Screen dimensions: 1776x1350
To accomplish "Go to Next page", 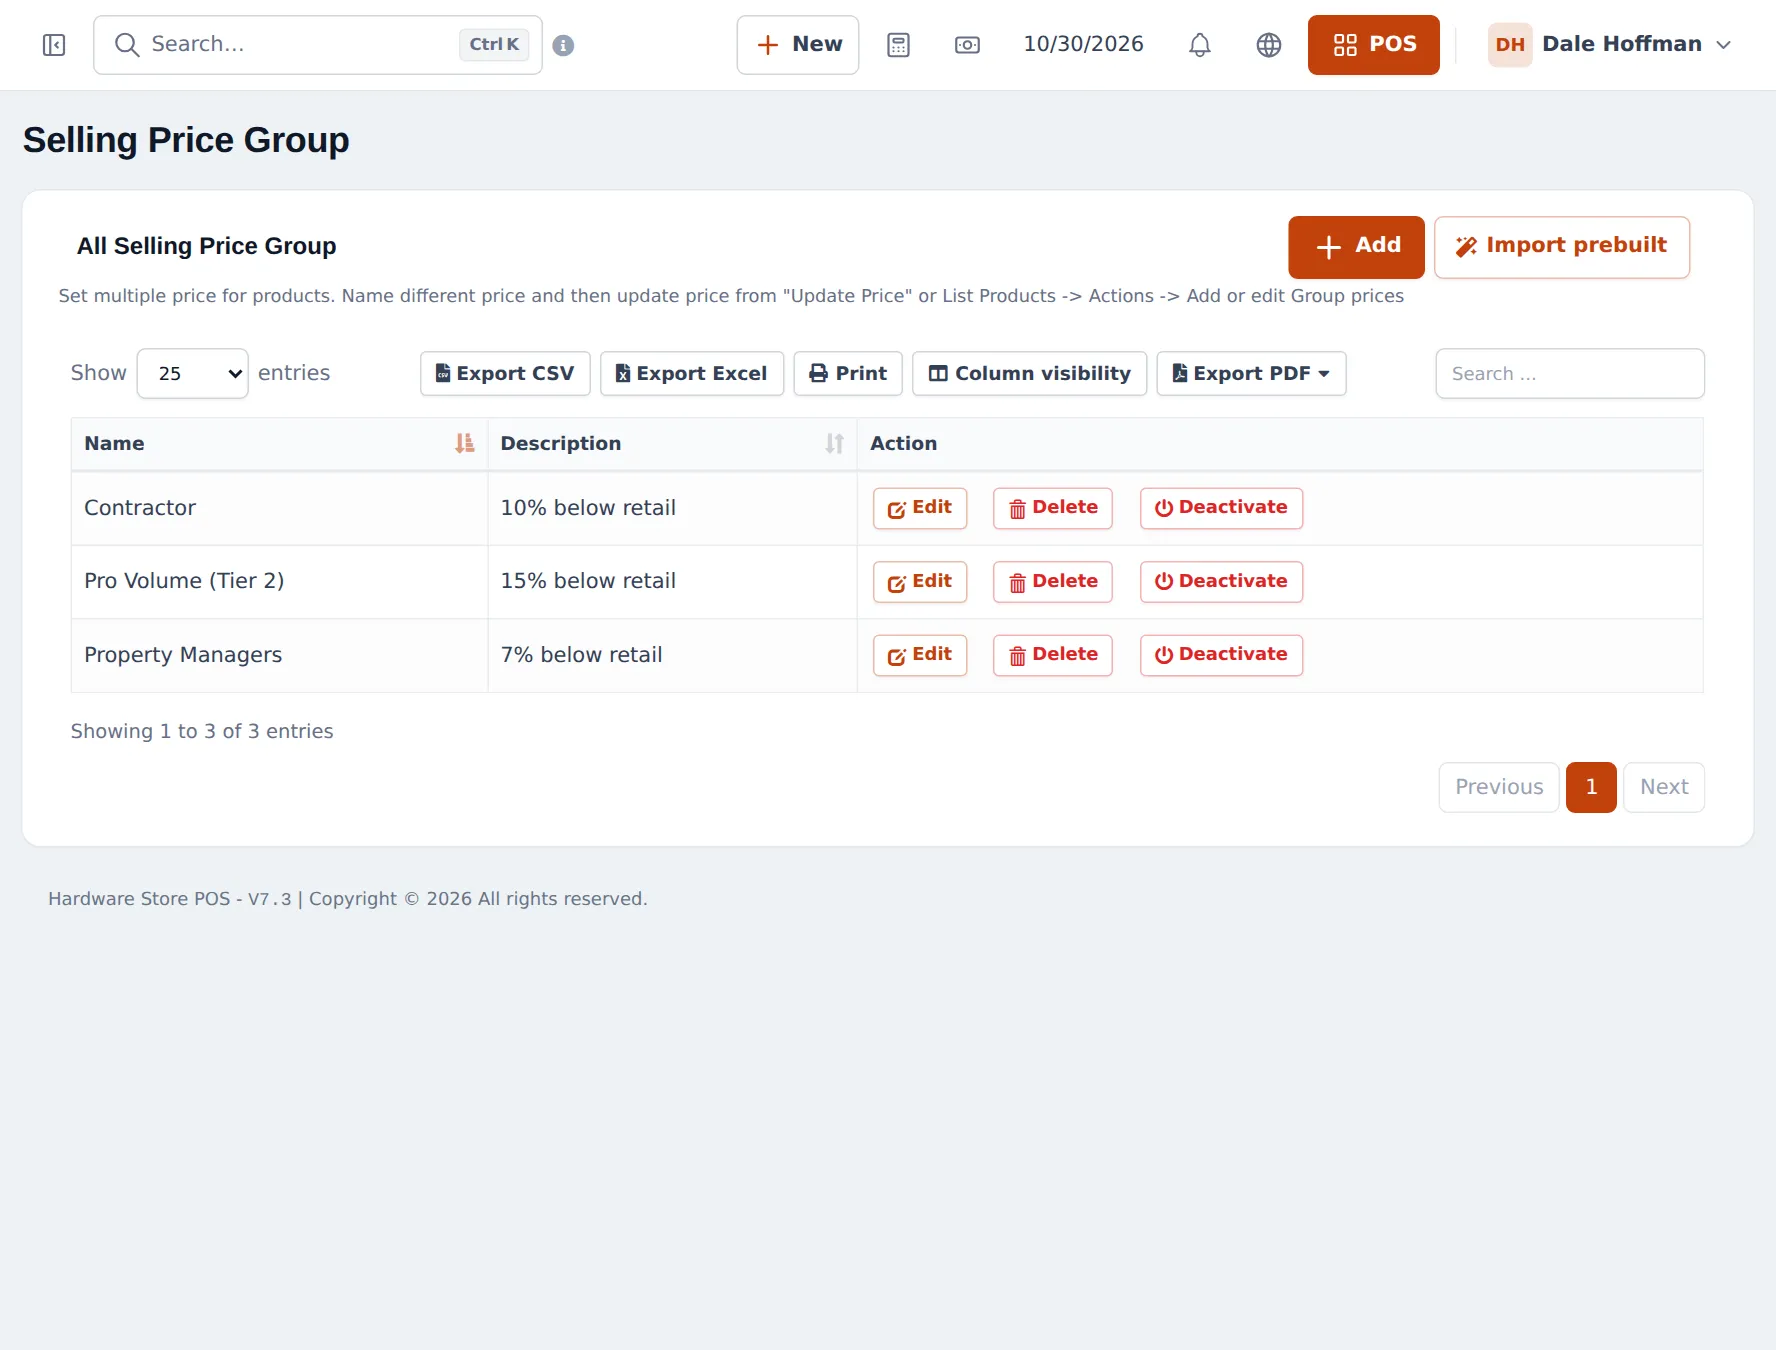I will point(1663,787).
